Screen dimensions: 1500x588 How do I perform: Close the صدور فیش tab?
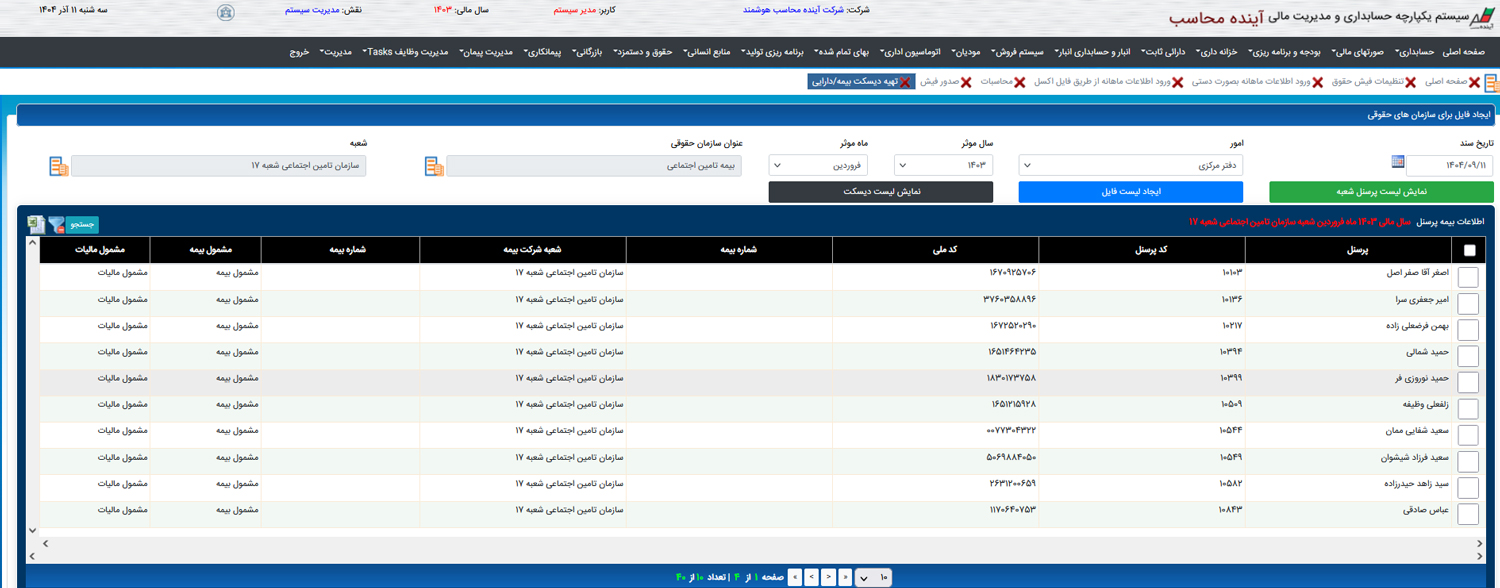(965, 82)
